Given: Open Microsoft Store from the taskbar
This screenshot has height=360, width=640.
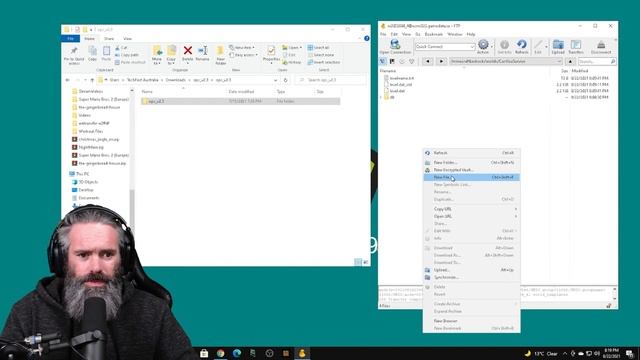Looking at the screenshot, I should [x=204, y=353].
